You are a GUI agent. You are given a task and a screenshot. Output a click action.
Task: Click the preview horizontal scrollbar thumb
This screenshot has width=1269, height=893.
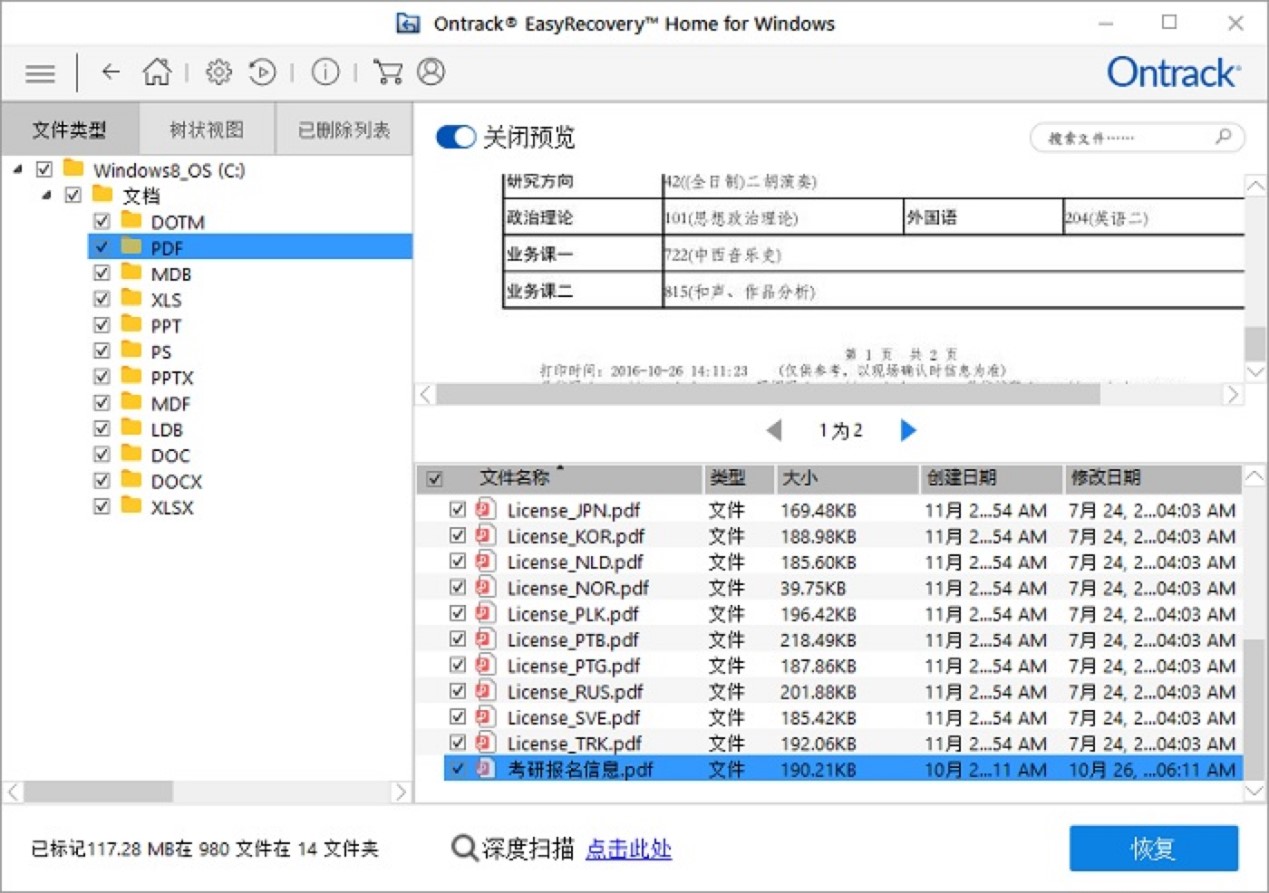(x=768, y=395)
